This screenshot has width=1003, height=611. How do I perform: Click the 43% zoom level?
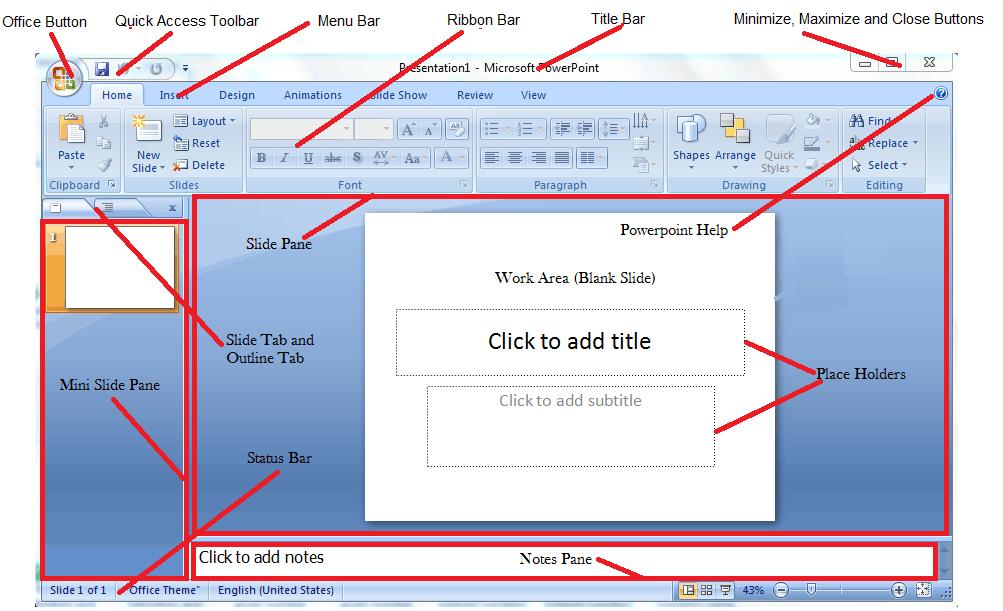(753, 590)
